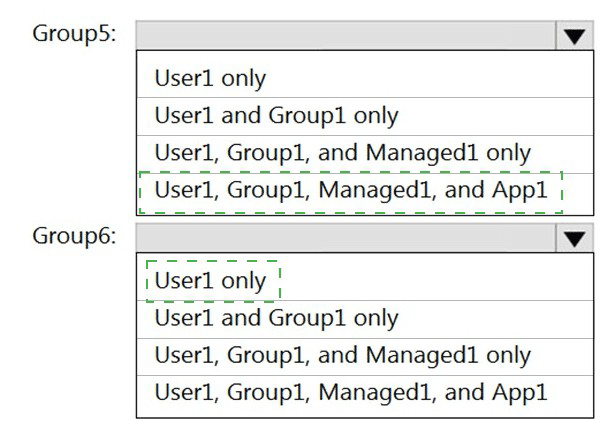
Task: Collapse the Group6 list with its triangle
Action: click(x=573, y=238)
